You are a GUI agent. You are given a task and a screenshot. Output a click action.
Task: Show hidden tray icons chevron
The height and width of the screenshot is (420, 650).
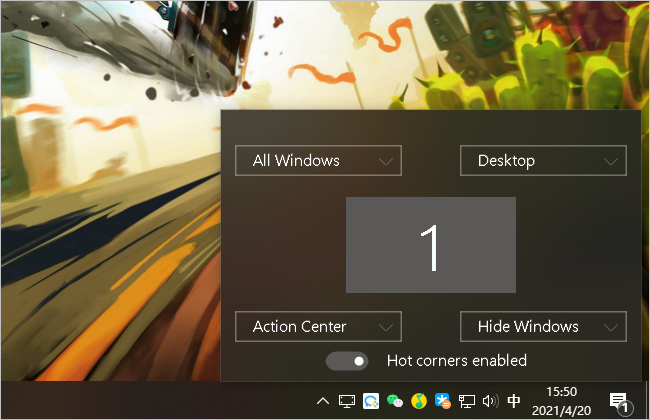(x=323, y=401)
